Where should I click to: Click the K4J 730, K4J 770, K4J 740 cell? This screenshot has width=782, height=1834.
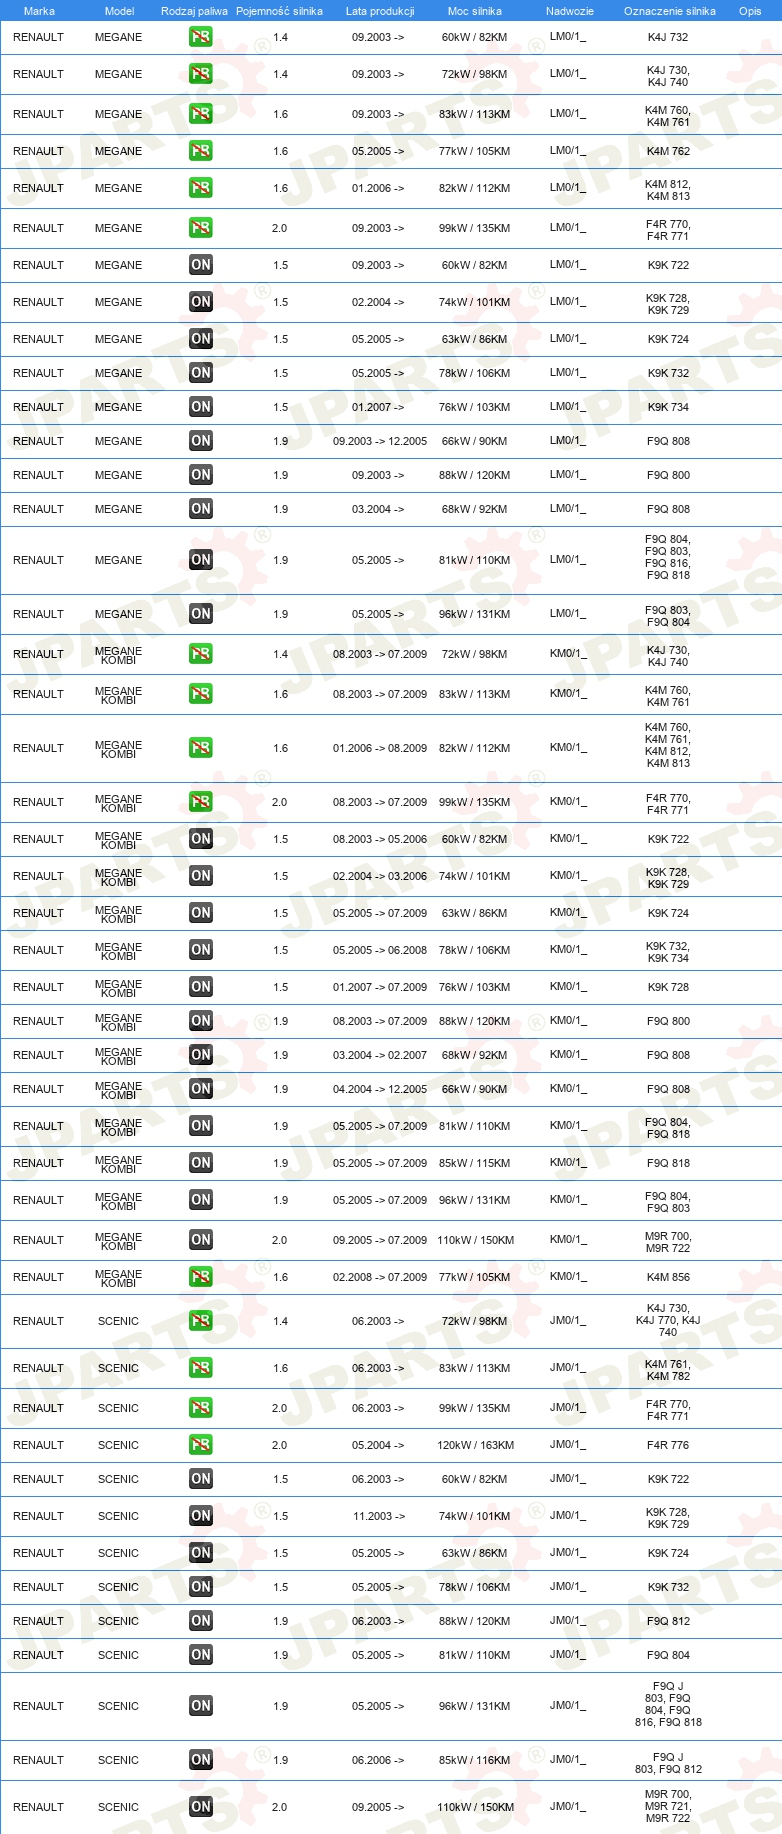pyautogui.click(x=668, y=1320)
